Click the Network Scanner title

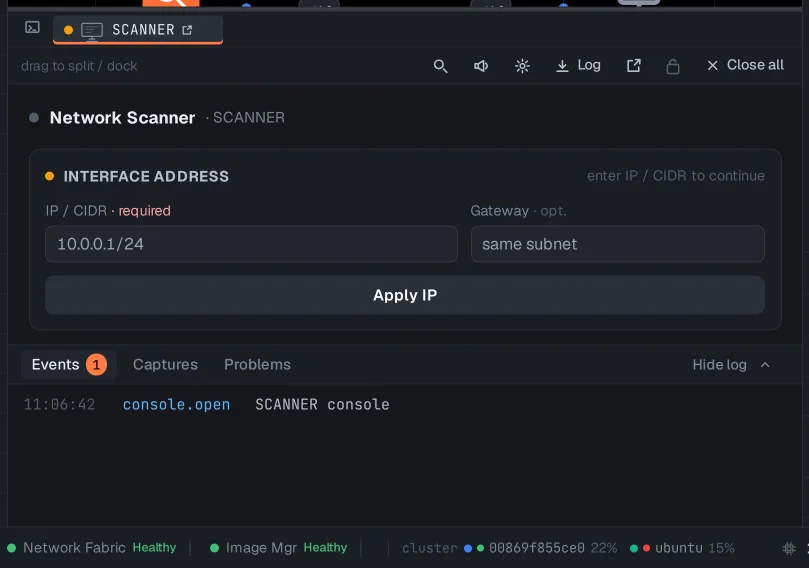click(x=122, y=118)
